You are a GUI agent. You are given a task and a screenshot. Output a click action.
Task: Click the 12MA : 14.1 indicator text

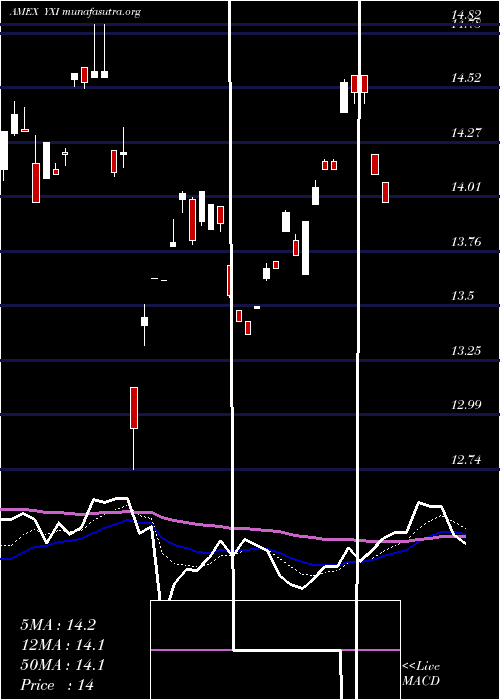pos(62,645)
